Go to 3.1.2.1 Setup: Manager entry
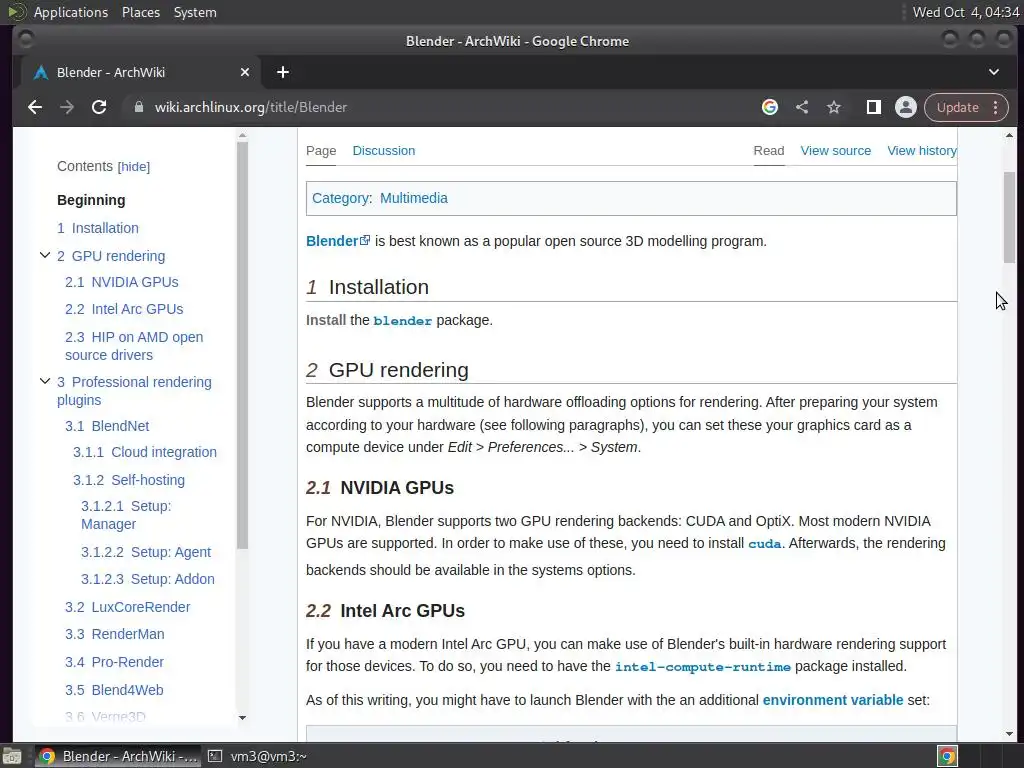The width and height of the screenshot is (1024, 768). click(x=126, y=515)
